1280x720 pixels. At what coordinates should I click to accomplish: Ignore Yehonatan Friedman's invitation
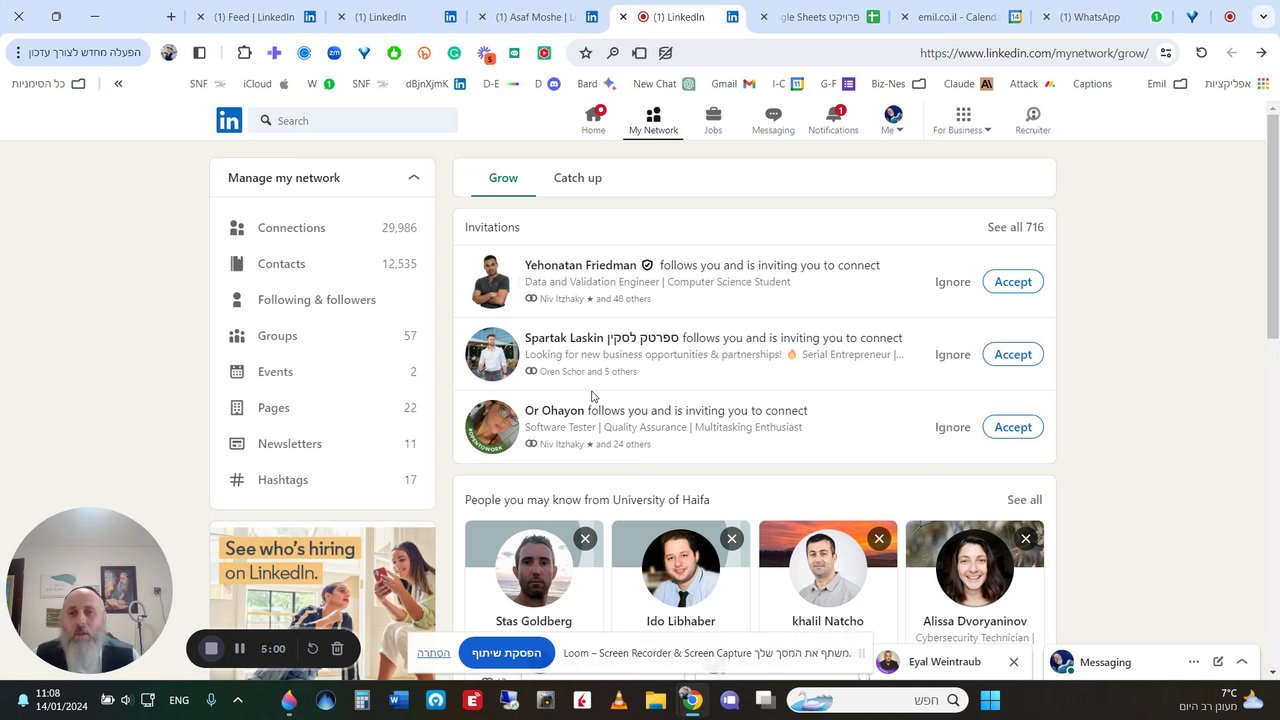[x=953, y=282]
